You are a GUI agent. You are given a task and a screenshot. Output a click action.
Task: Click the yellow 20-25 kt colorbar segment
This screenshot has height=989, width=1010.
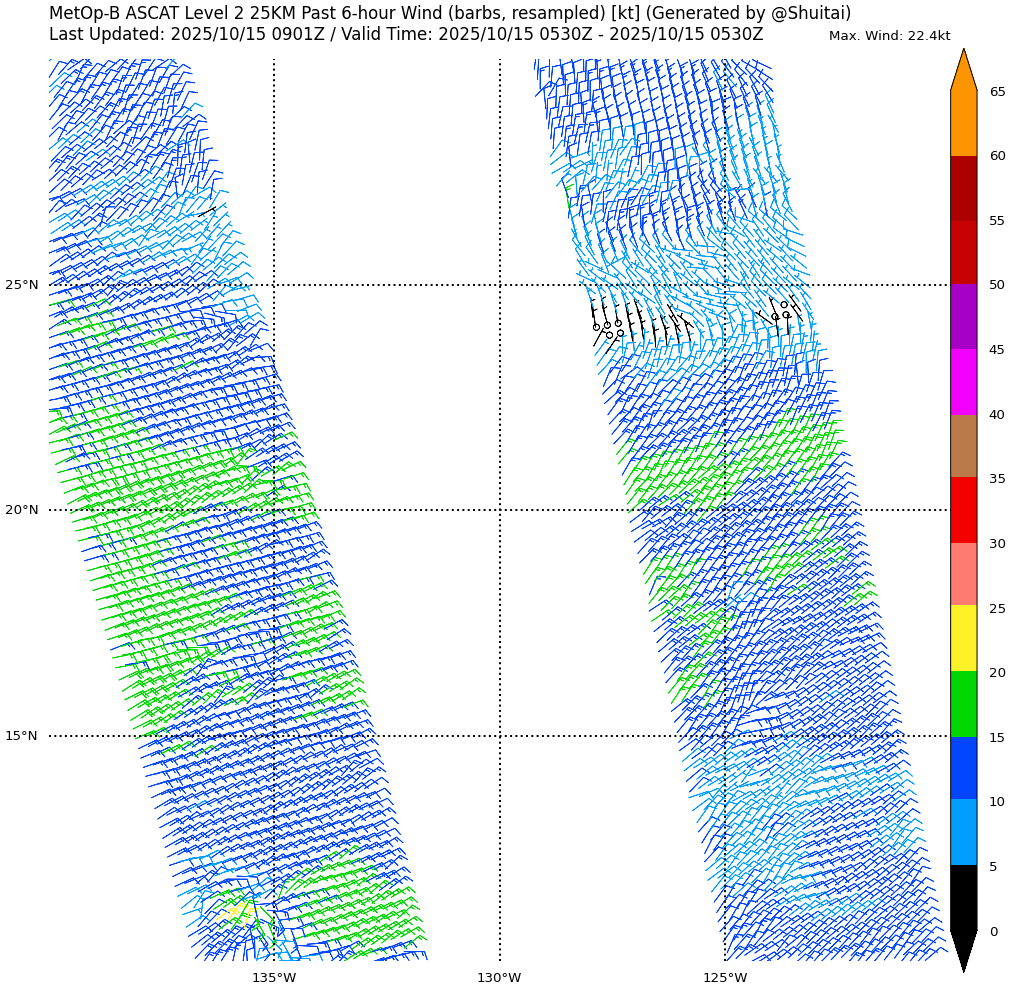[x=963, y=639]
